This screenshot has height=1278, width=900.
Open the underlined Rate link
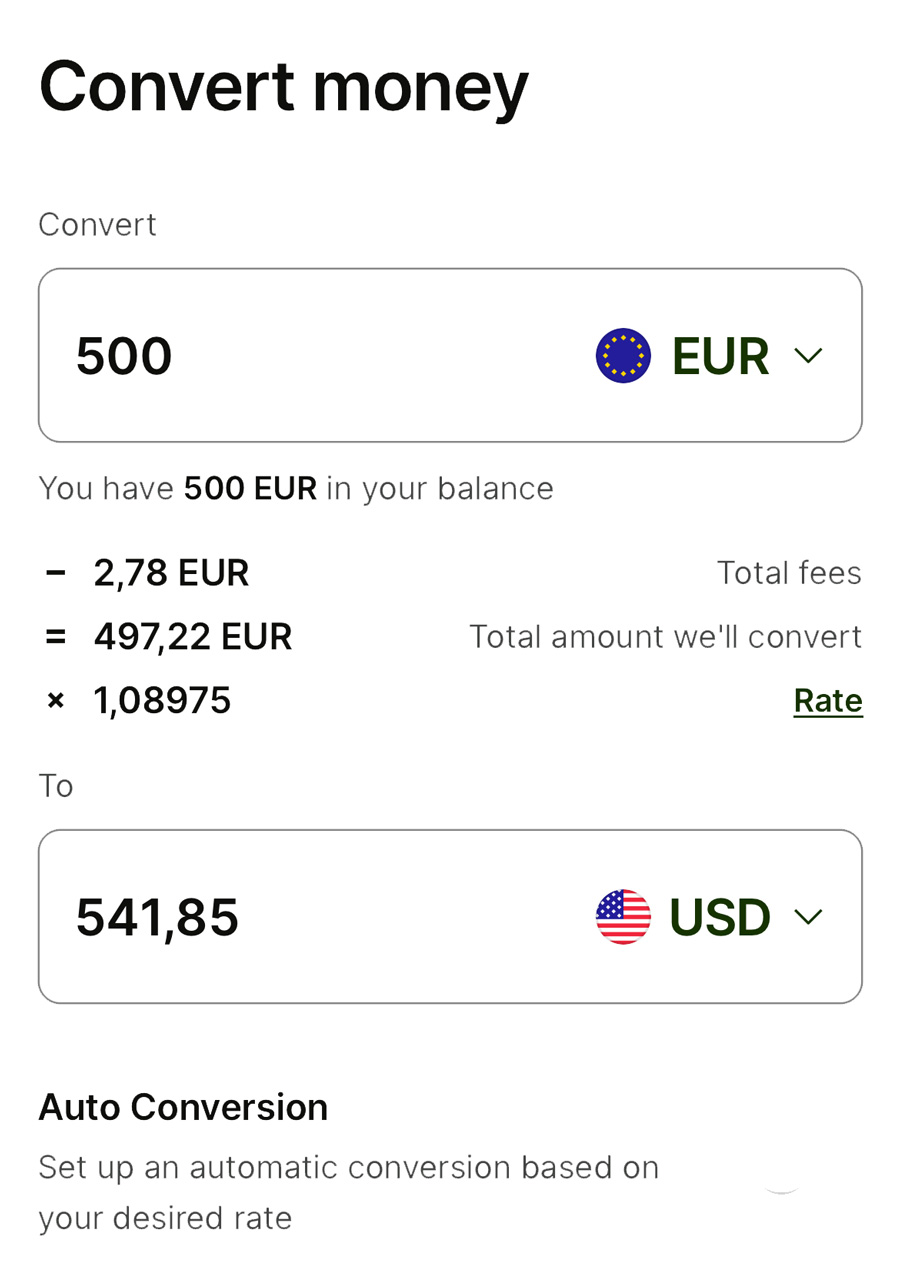tap(828, 701)
